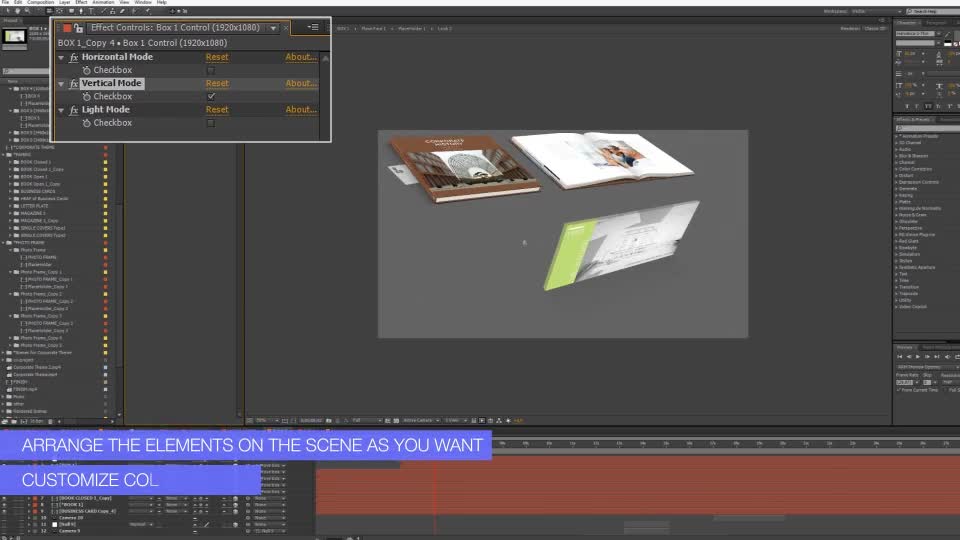Open the Effect Controls panel options menu icon
This screenshot has width=960, height=540.
click(x=313, y=27)
